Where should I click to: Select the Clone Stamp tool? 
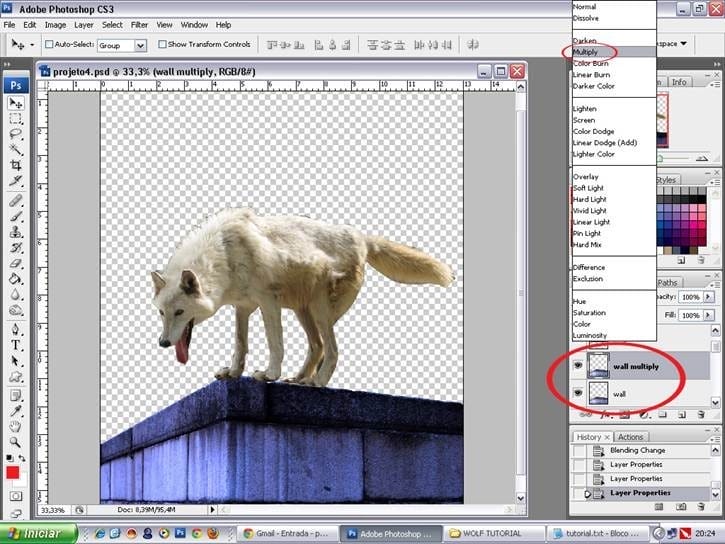pos(16,232)
